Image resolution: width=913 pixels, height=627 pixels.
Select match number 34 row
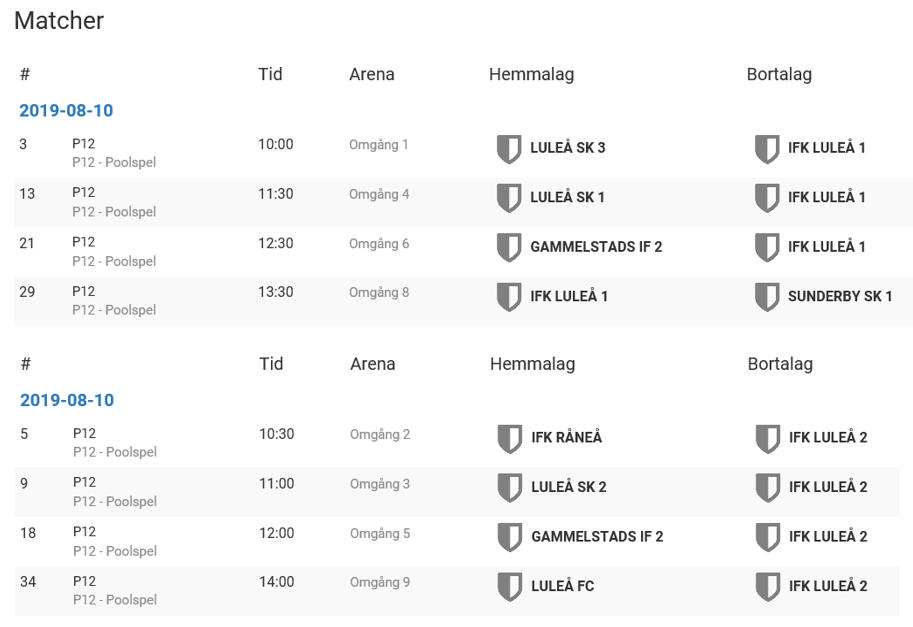[457, 591]
